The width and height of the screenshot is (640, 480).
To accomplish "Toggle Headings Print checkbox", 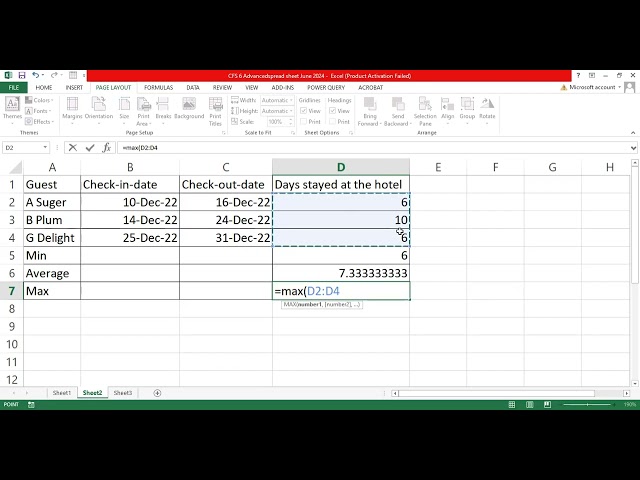I will pos(332,122).
